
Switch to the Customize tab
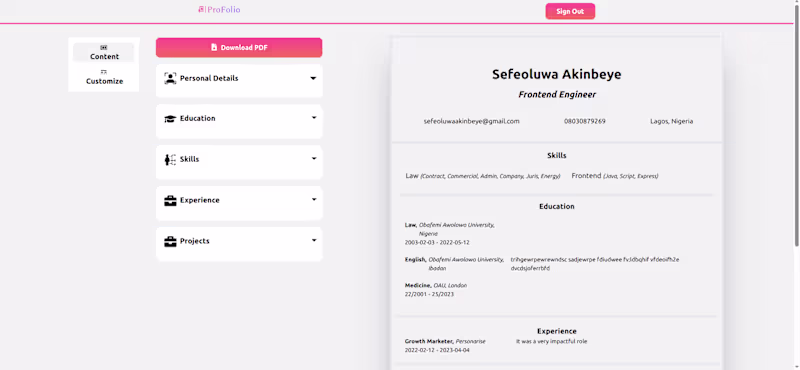click(x=104, y=77)
